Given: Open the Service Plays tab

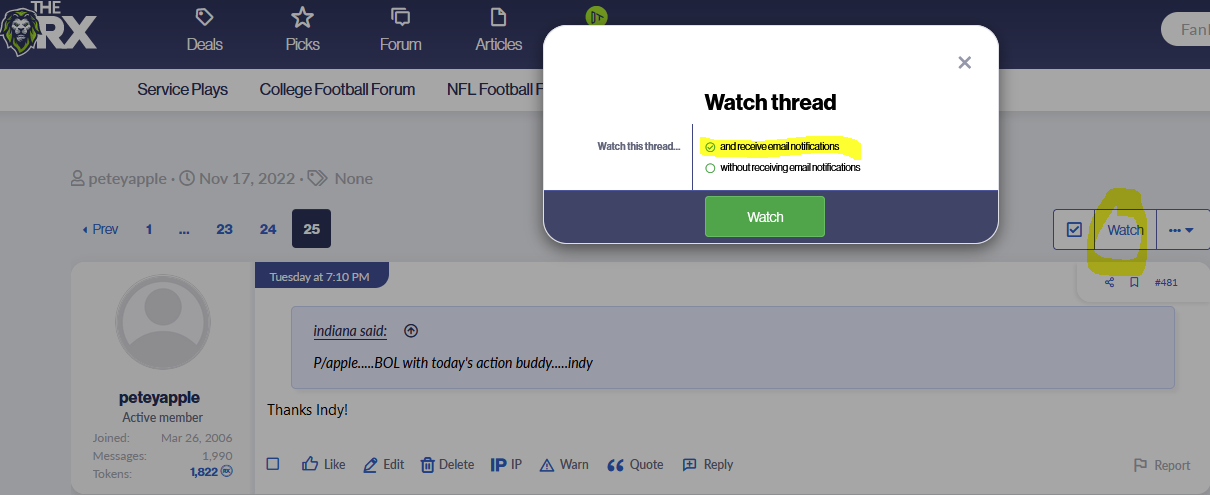Looking at the screenshot, I should [x=182, y=89].
